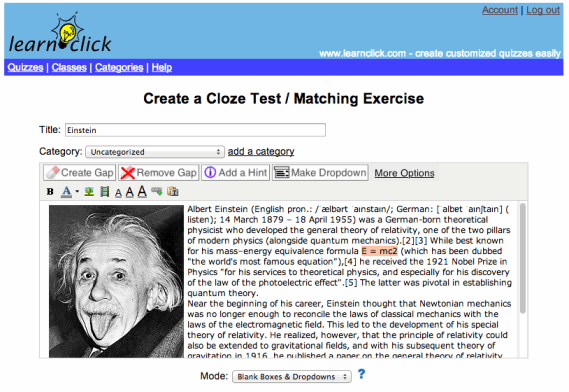Viewport: 569px width, 392px height.
Task: Click the Create Gap button
Action: pyautogui.click(x=79, y=173)
